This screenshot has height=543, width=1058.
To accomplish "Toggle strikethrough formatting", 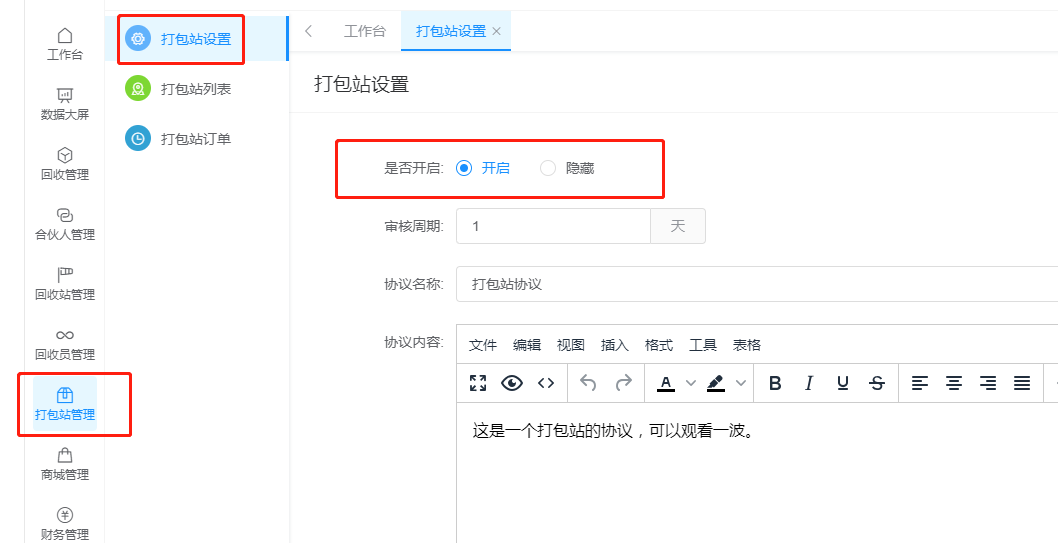I will pyautogui.click(x=876, y=383).
